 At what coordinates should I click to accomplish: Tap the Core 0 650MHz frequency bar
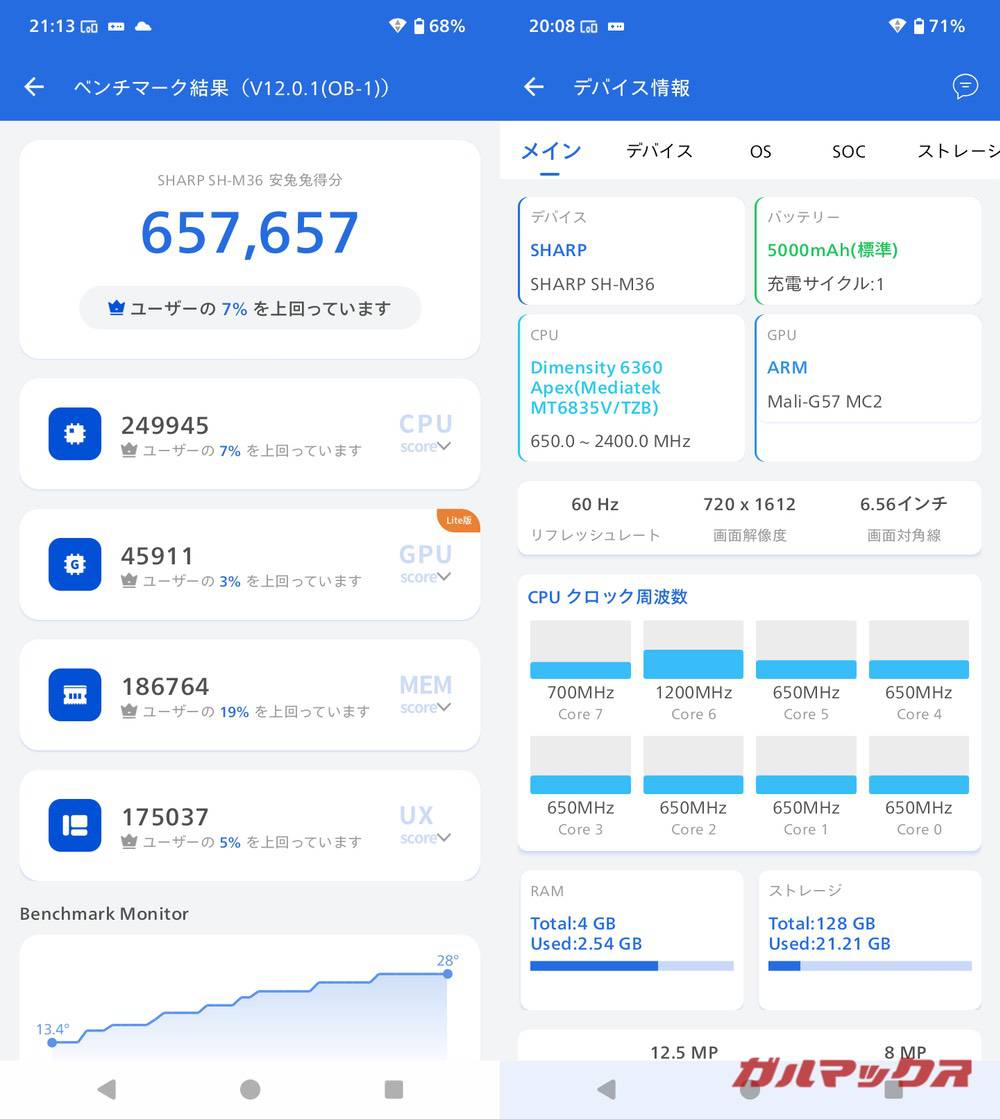click(x=919, y=765)
